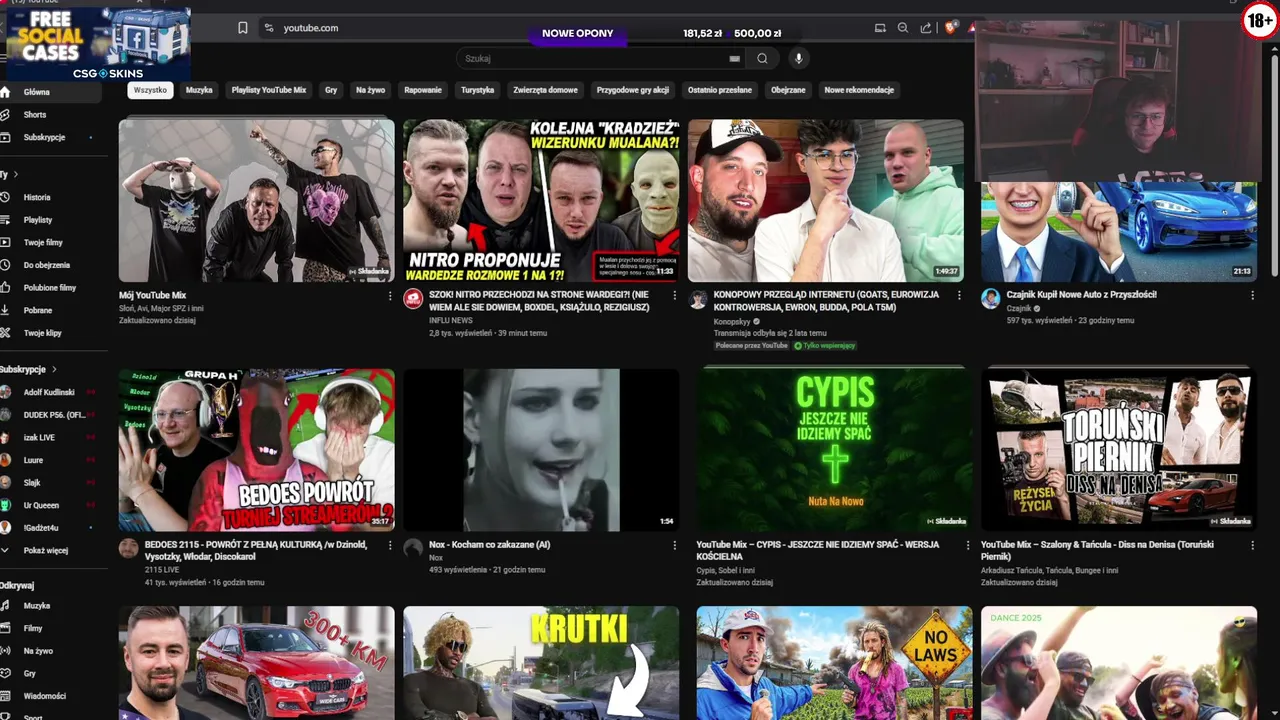Open Shorts from the sidebar

pyautogui.click(x=48, y=115)
